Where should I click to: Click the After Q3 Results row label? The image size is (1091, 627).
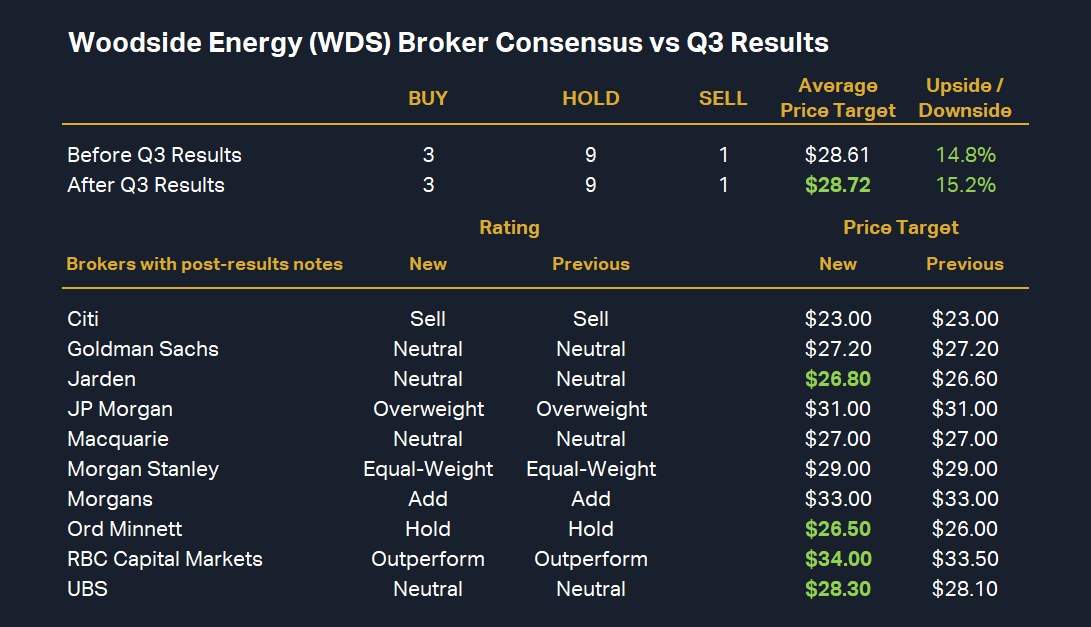146,185
